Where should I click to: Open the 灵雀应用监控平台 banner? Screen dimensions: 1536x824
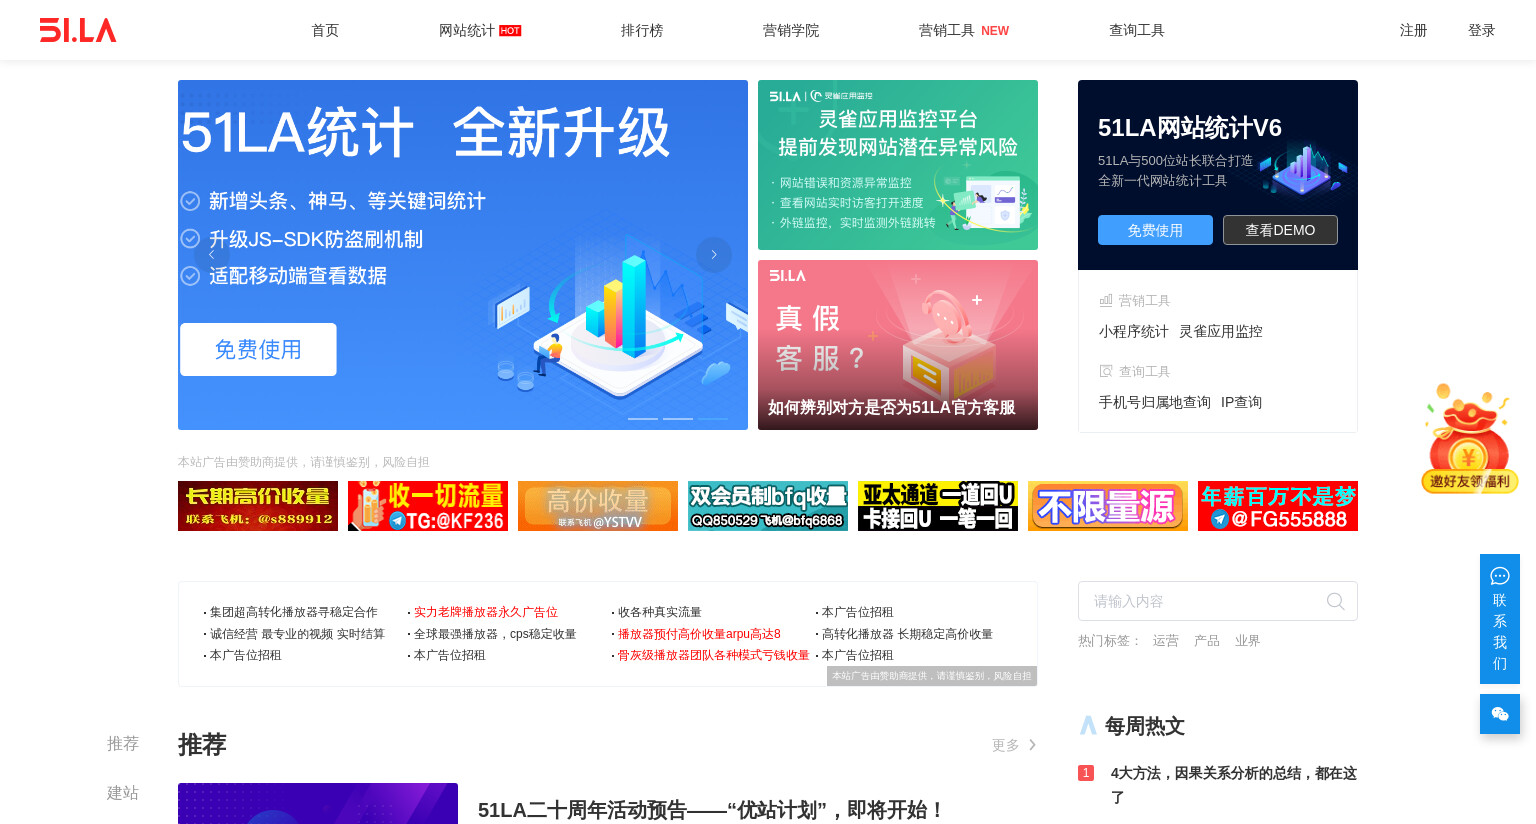(x=898, y=165)
